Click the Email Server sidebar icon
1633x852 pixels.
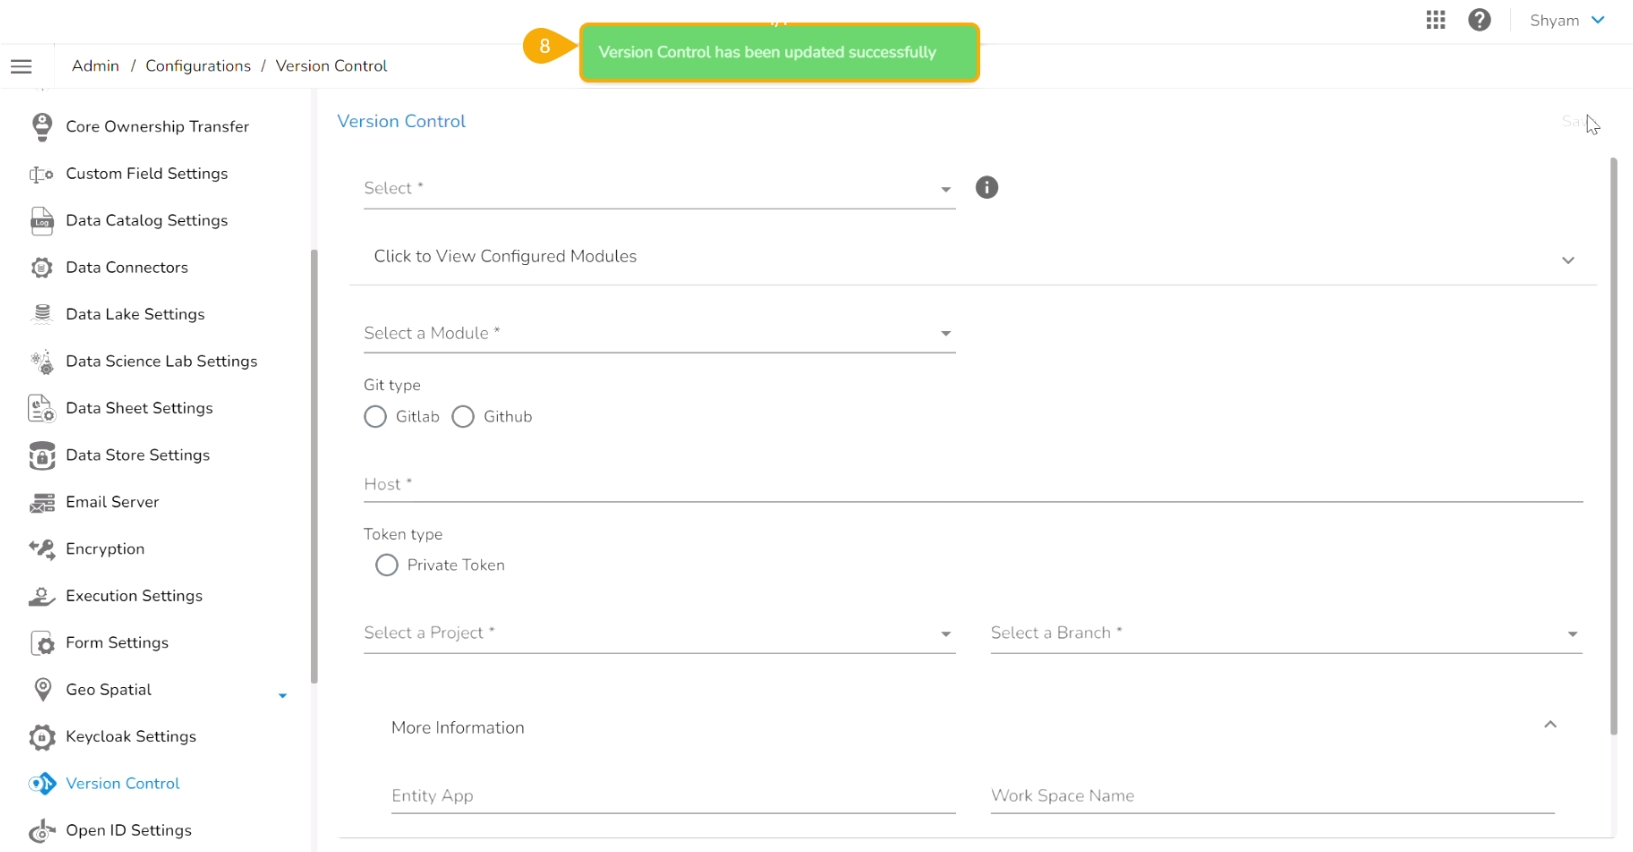click(42, 502)
